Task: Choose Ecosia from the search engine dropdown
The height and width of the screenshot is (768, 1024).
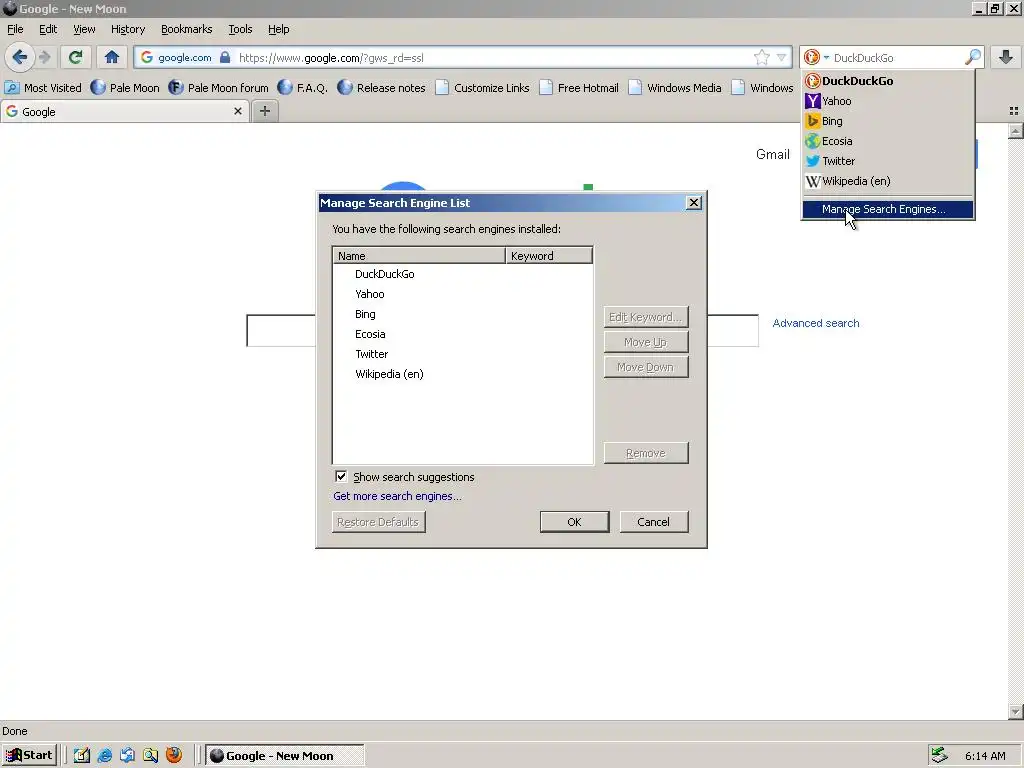Action: coord(888,141)
